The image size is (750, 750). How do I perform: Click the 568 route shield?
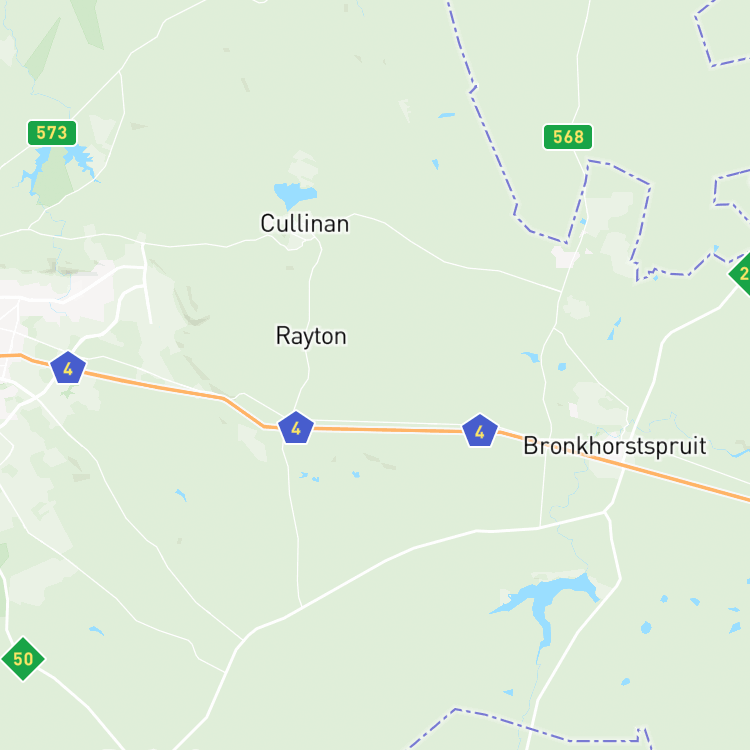(x=568, y=137)
